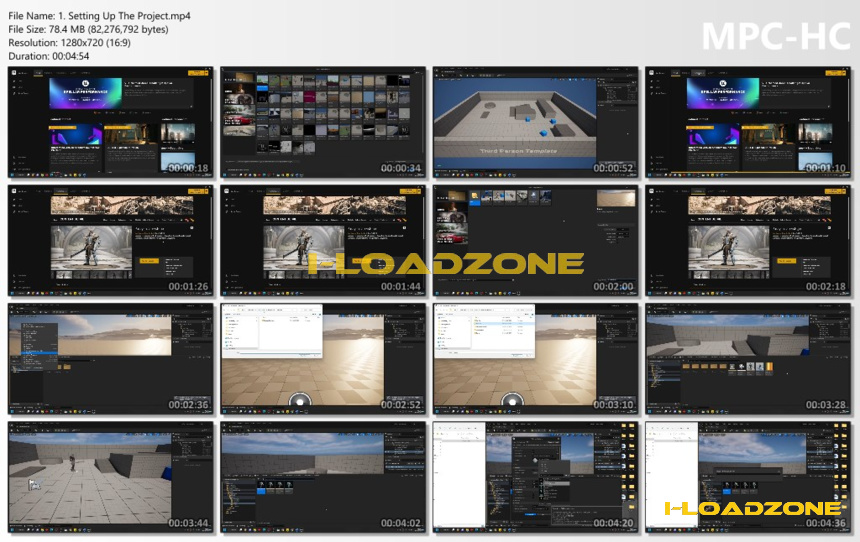Click the thumbnail stamped 00:04:20
The image size is (860, 542).
(x=535, y=477)
